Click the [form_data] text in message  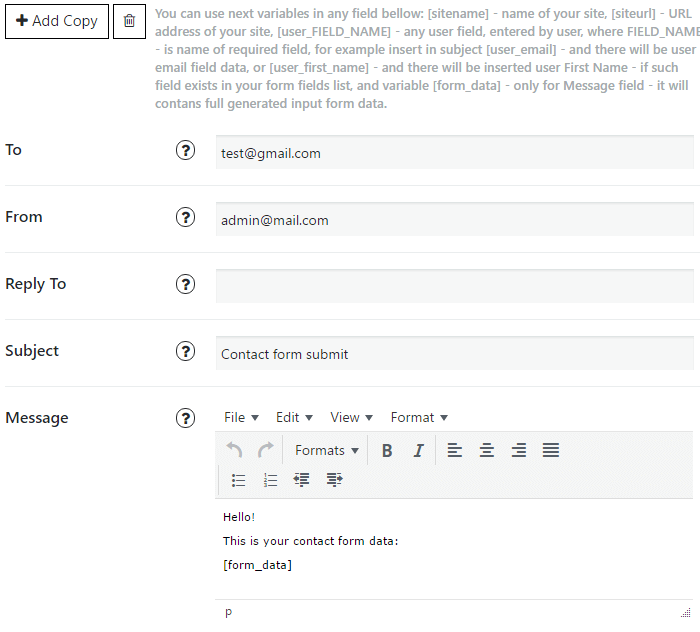tap(257, 565)
